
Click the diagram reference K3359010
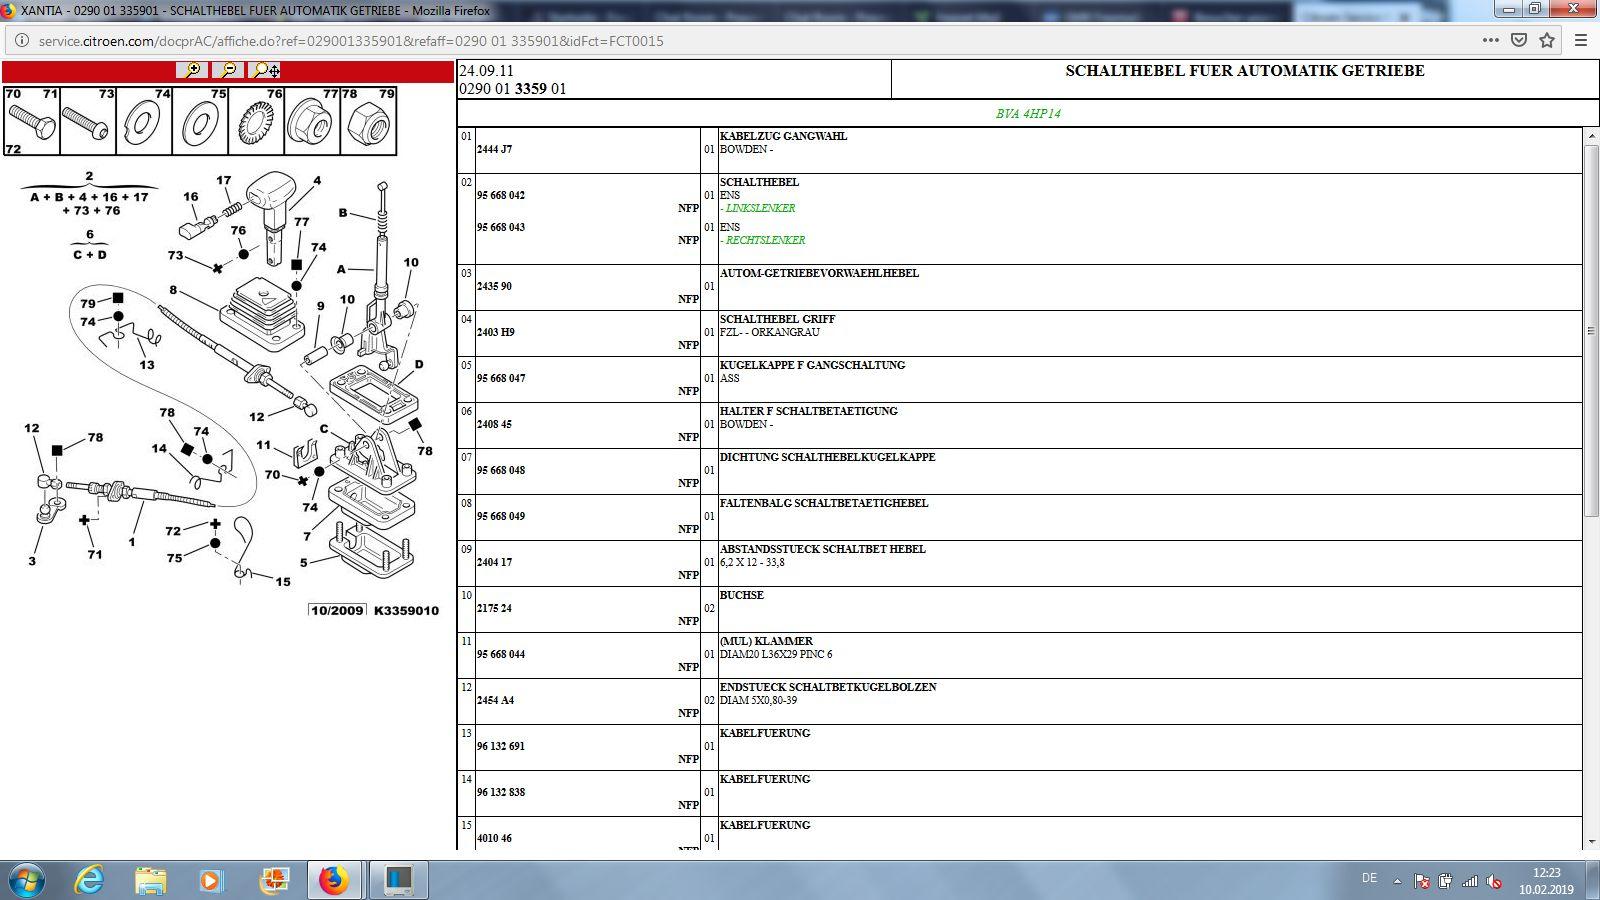click(x=406, y=610)
